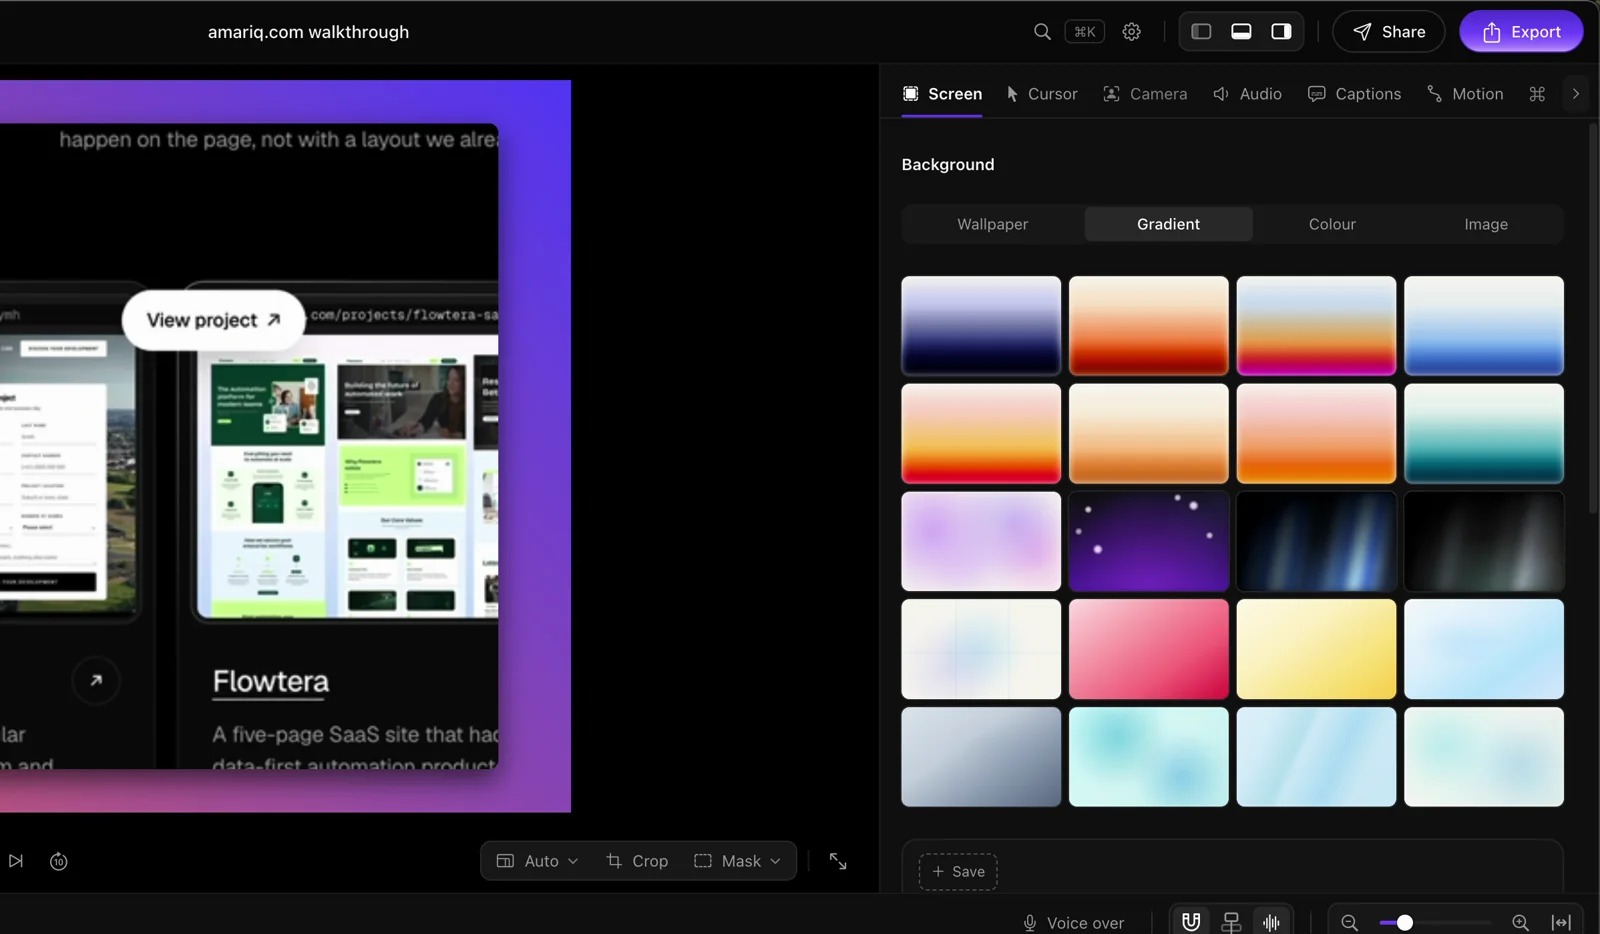Image resolution: width=1600 pixels, height=934 pixels.
Task: Expand more tabs with right chevron
Action: (1576, 94)
